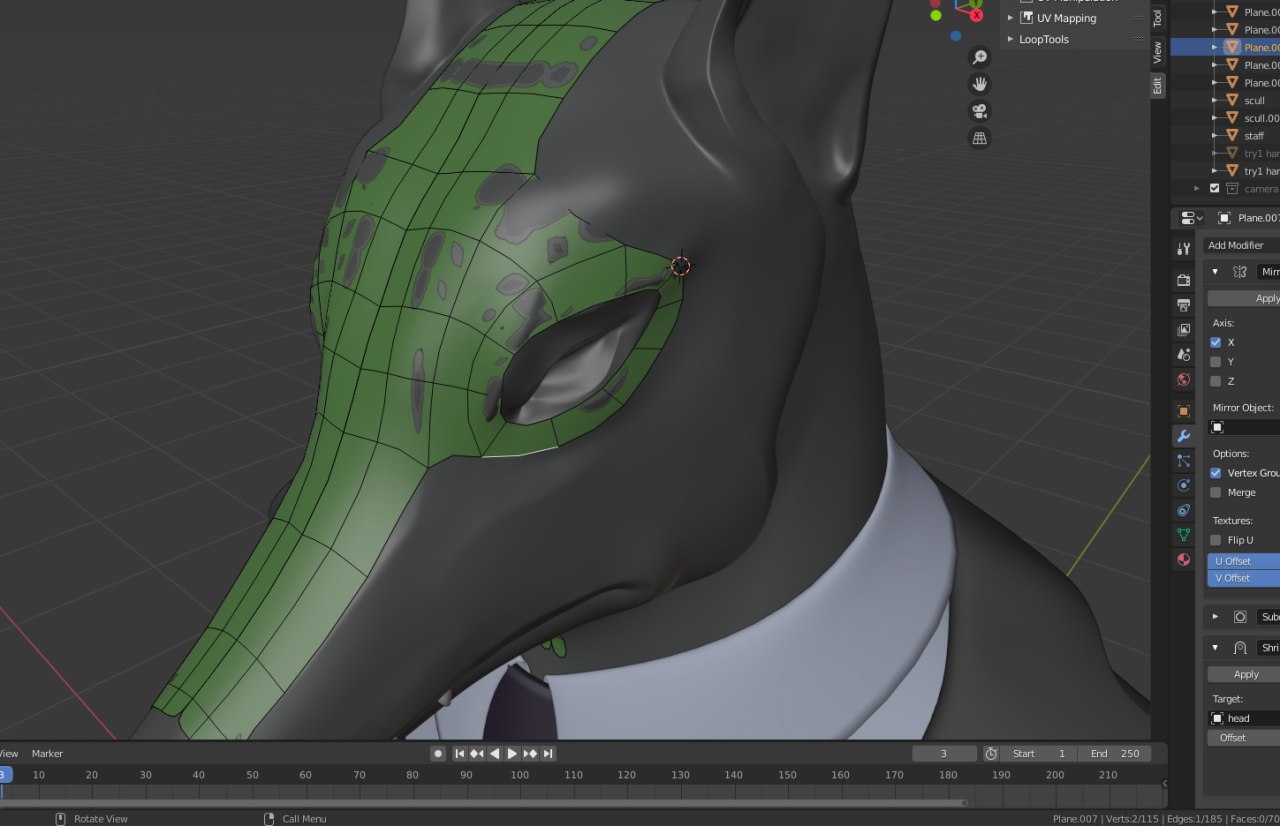This screenshot has width=1280, height=826.
Task: Click the Subdivision modifier icon
Action: click(x=1240, y=617)
